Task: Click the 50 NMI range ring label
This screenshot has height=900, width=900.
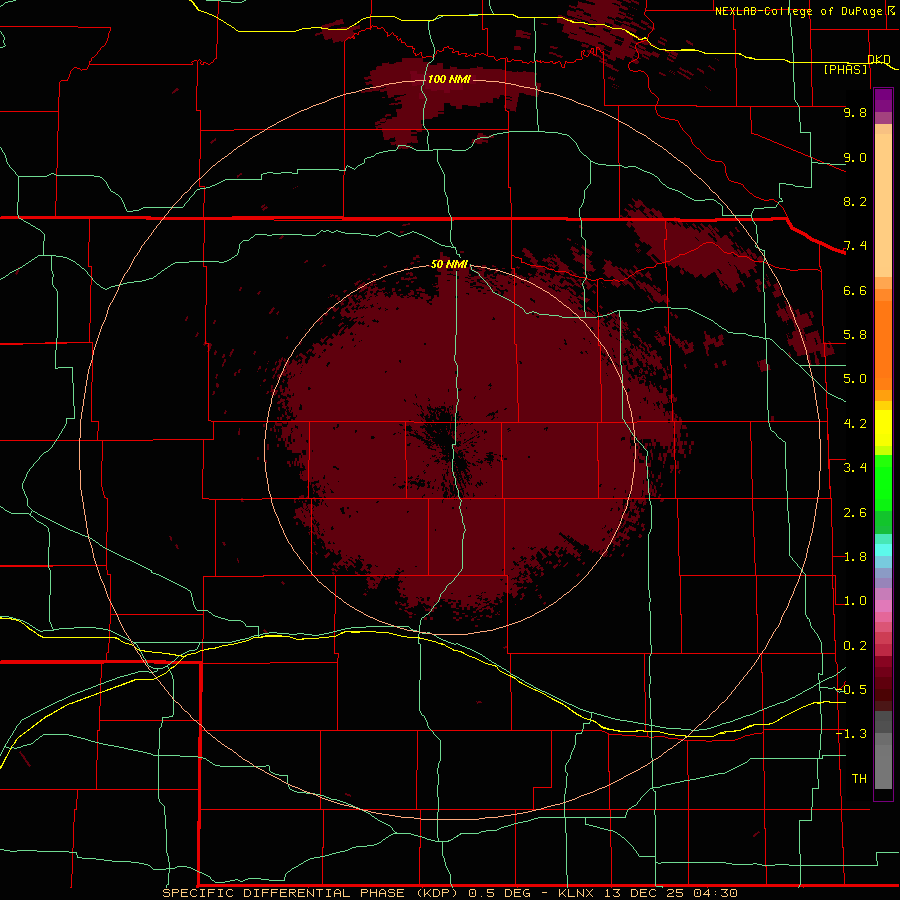Action: click(449, 264)
